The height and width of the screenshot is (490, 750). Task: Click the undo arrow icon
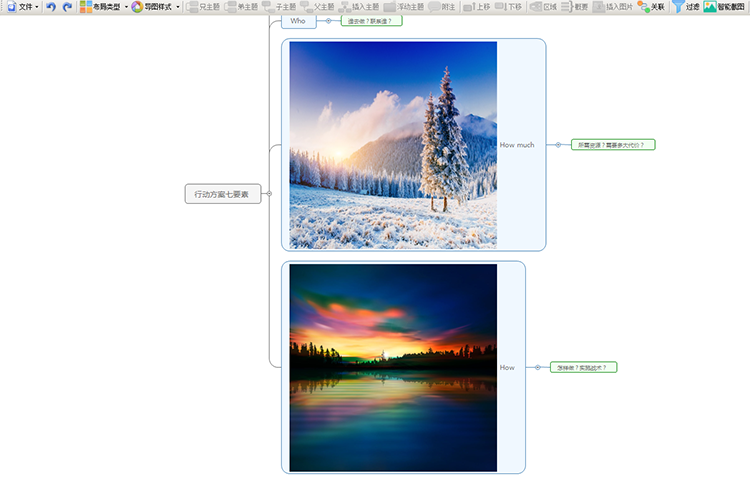pyautogui.click(x=51, y=7)
